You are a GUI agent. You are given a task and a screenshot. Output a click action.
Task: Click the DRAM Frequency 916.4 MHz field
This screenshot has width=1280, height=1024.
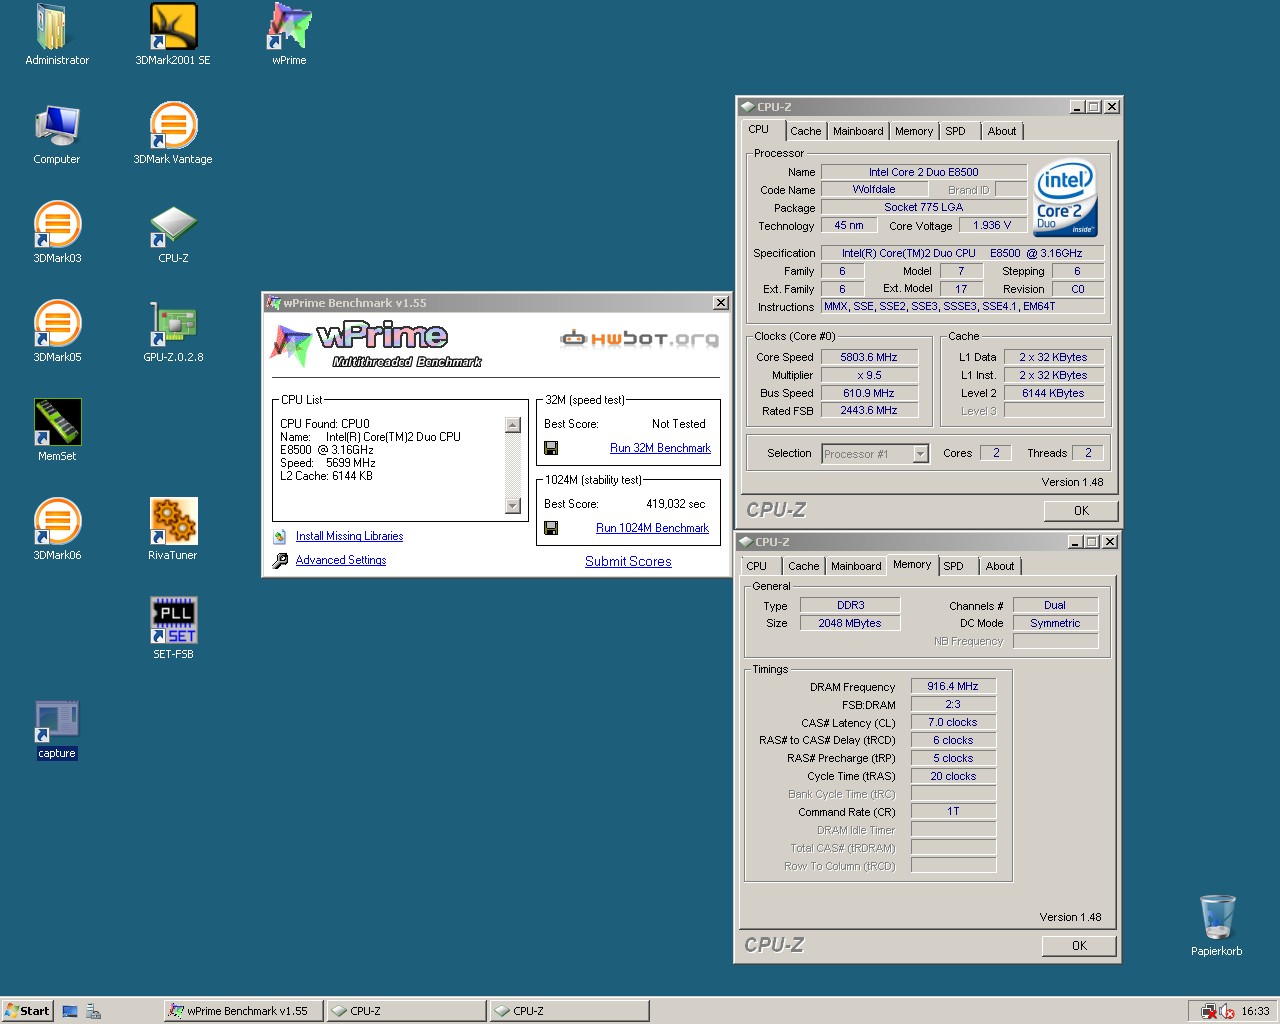pyautogui.click(x=953, y=686)
